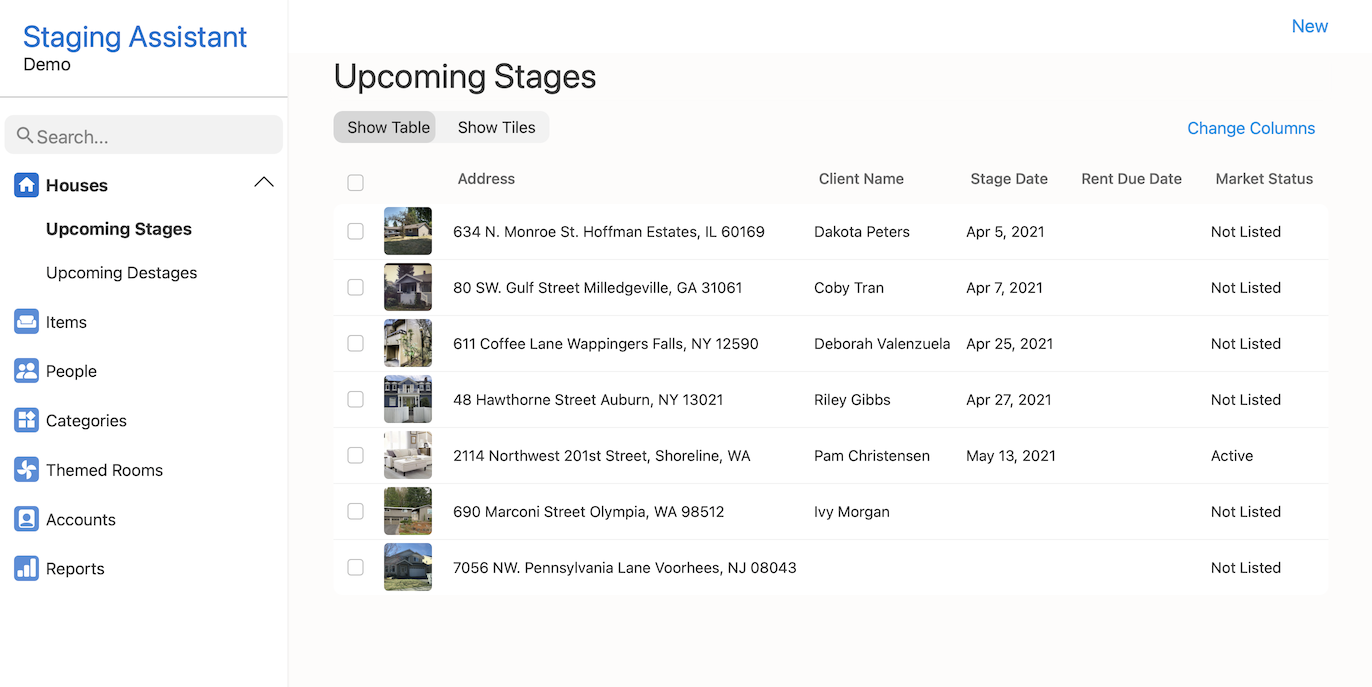Open Upcoming Destages in sidebar
The height and width of the screenshot is (687, 1372).
coord(121,273)
